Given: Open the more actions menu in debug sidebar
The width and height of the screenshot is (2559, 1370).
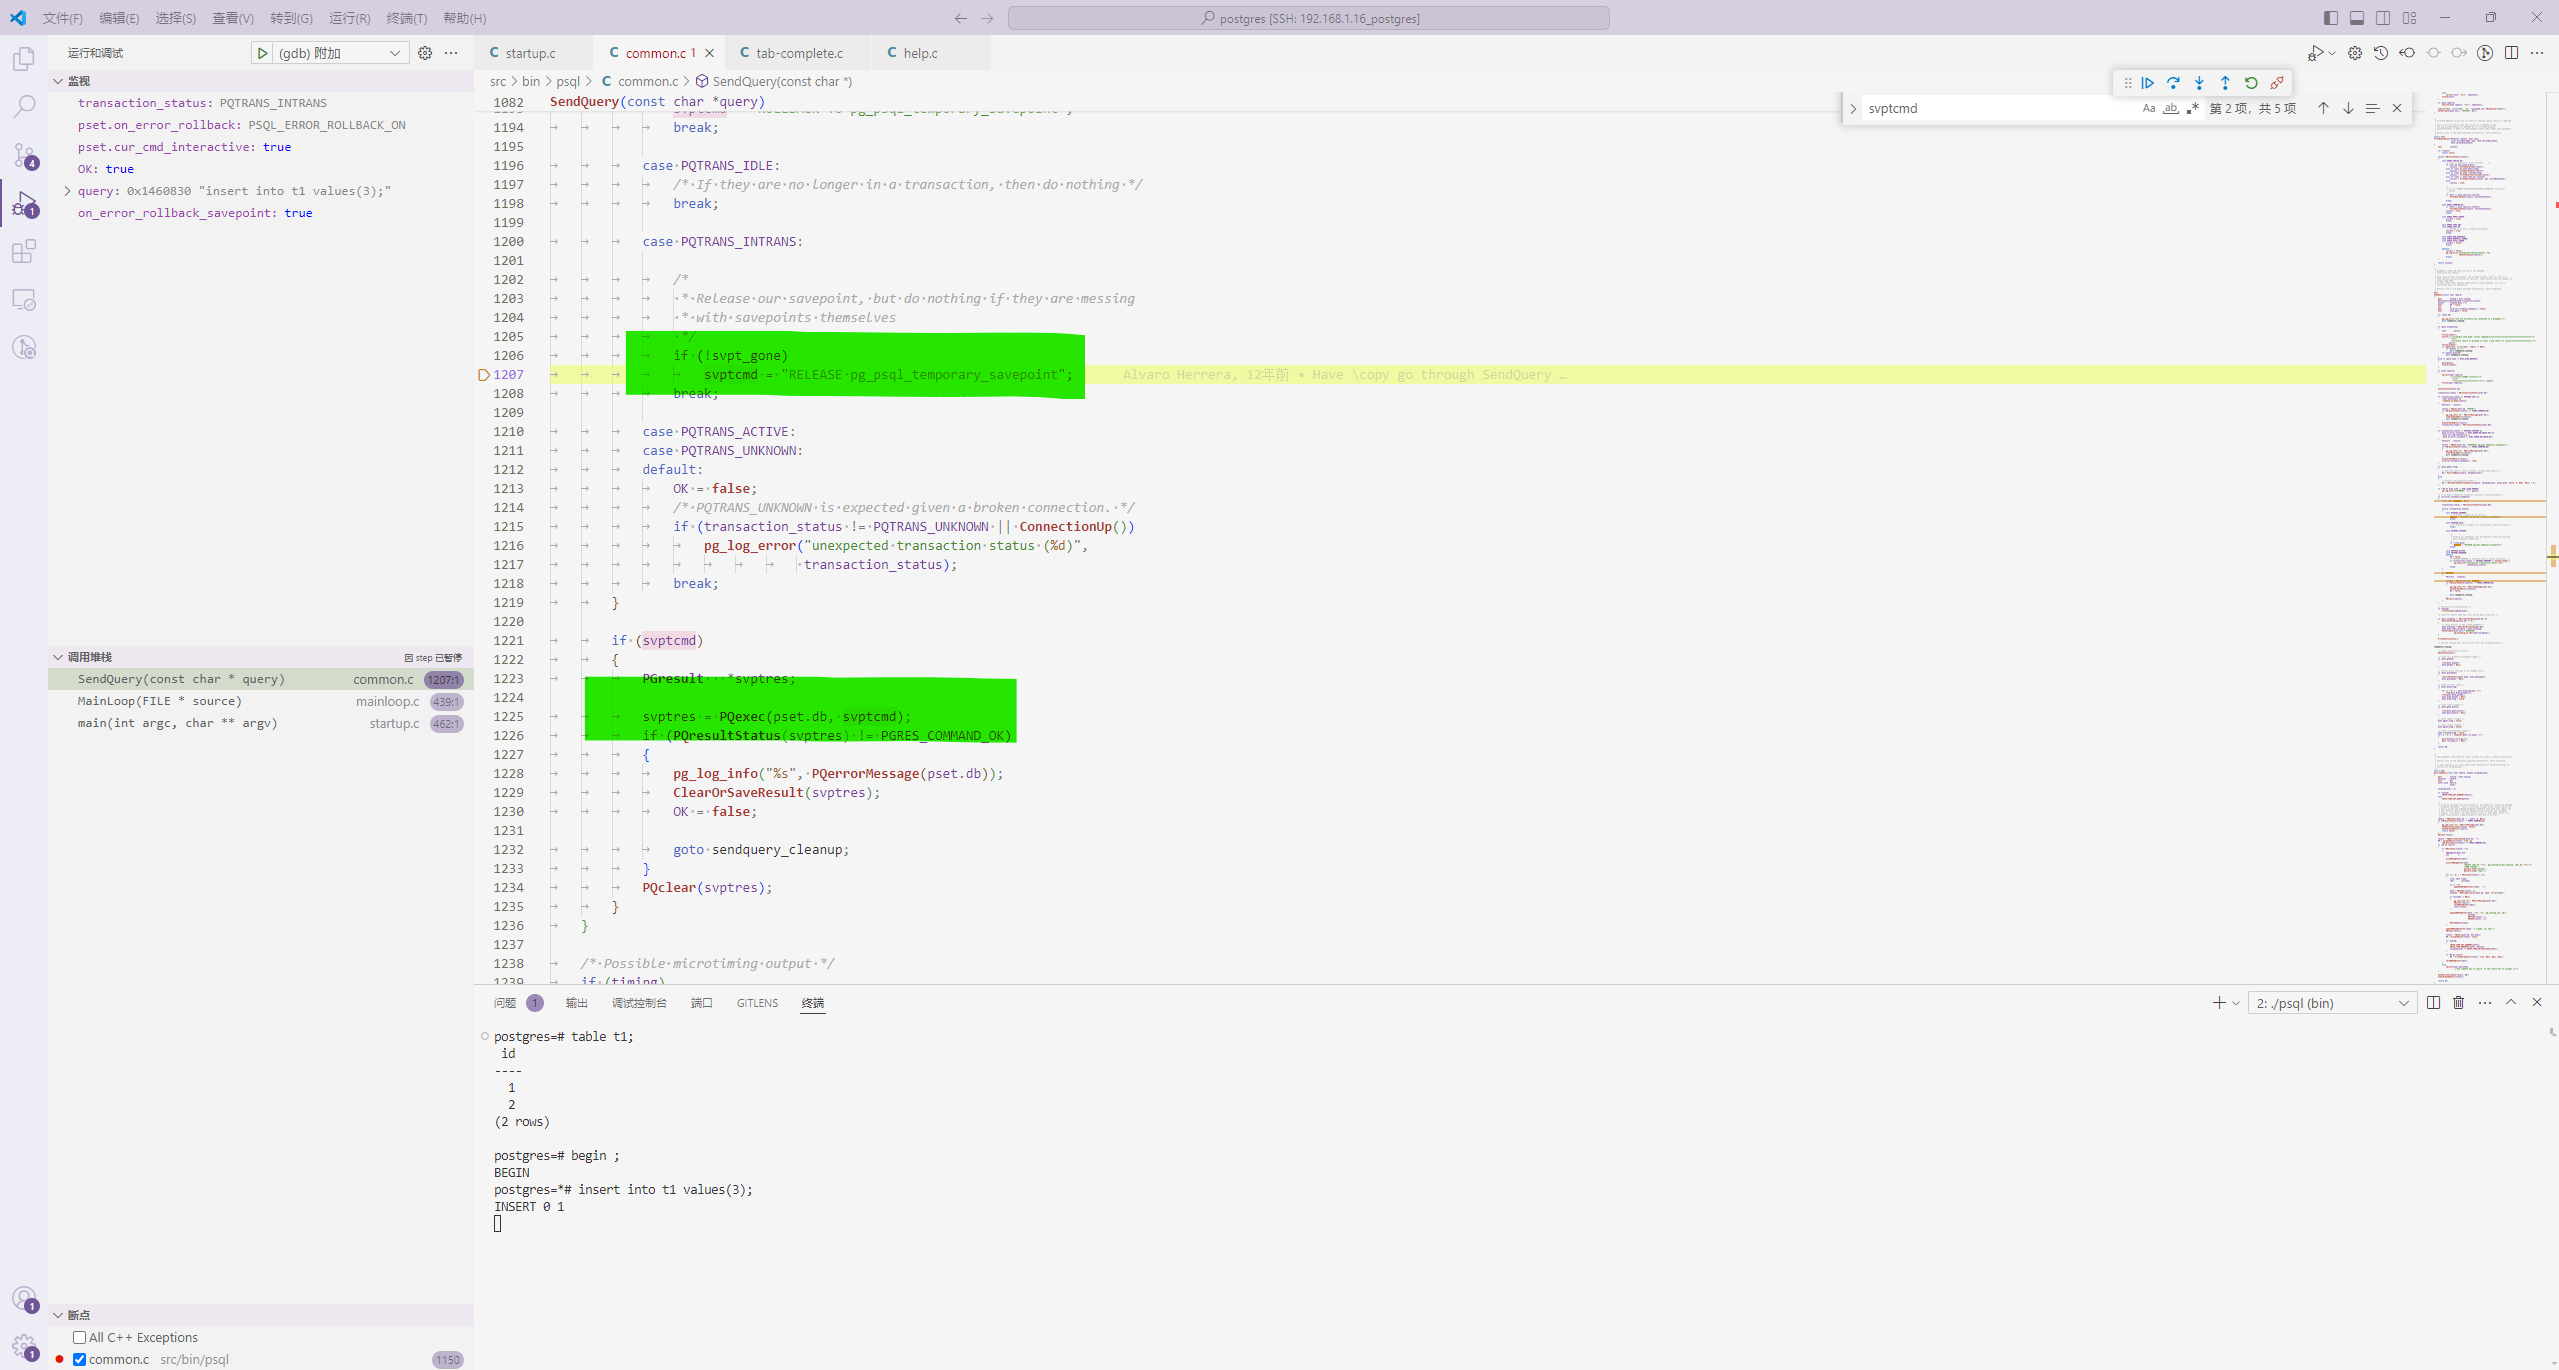Looking at the screenshot, I should (451, 53).
